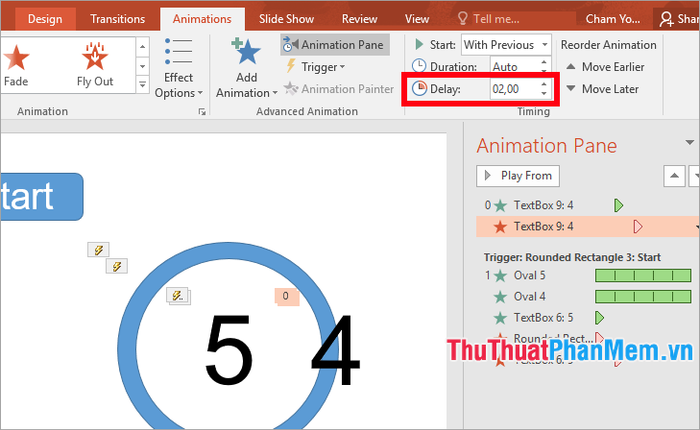The width and height of the screenshot is (700, 430).
Task: Click the stacked trigger lightning tag inside circle
Action: tap(178, 296)
